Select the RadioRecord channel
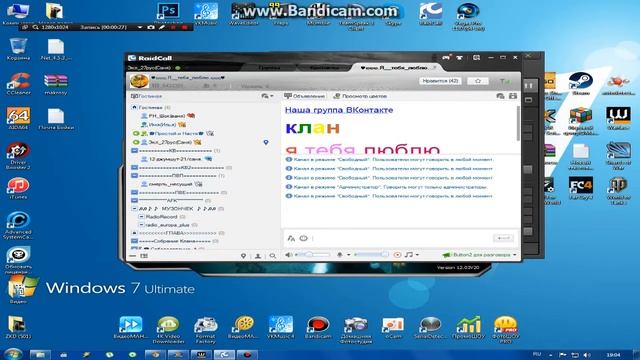Screen dimensions: 640x360 (x=162, y=217)
